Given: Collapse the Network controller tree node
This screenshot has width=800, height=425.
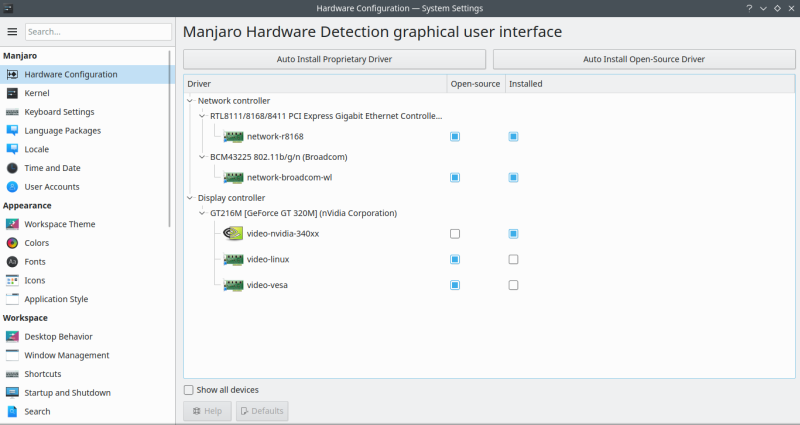Looking at the screenshot, I should [190, 101].
